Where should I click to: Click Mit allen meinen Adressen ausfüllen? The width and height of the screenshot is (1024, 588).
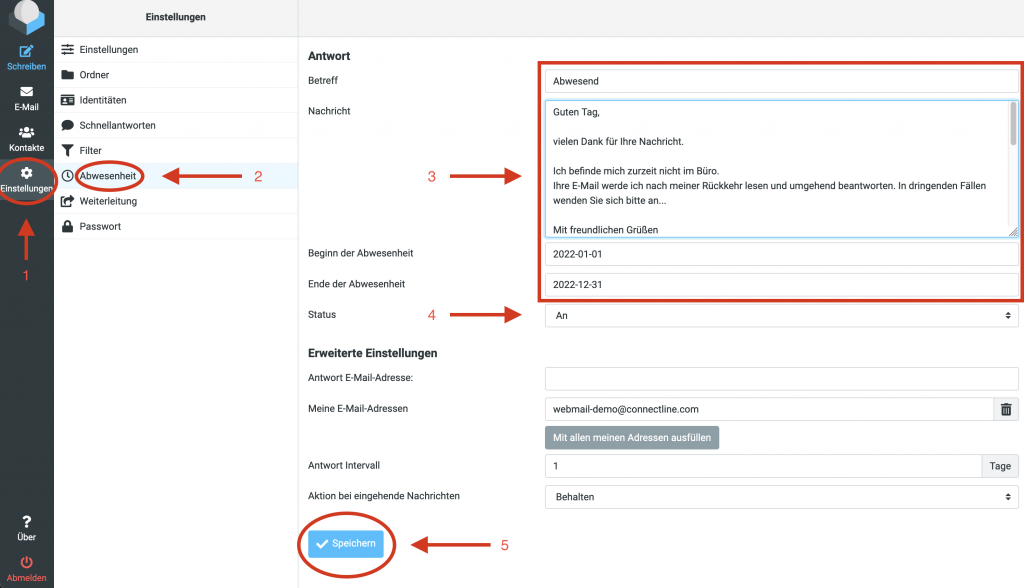click(x=632, y=438)
